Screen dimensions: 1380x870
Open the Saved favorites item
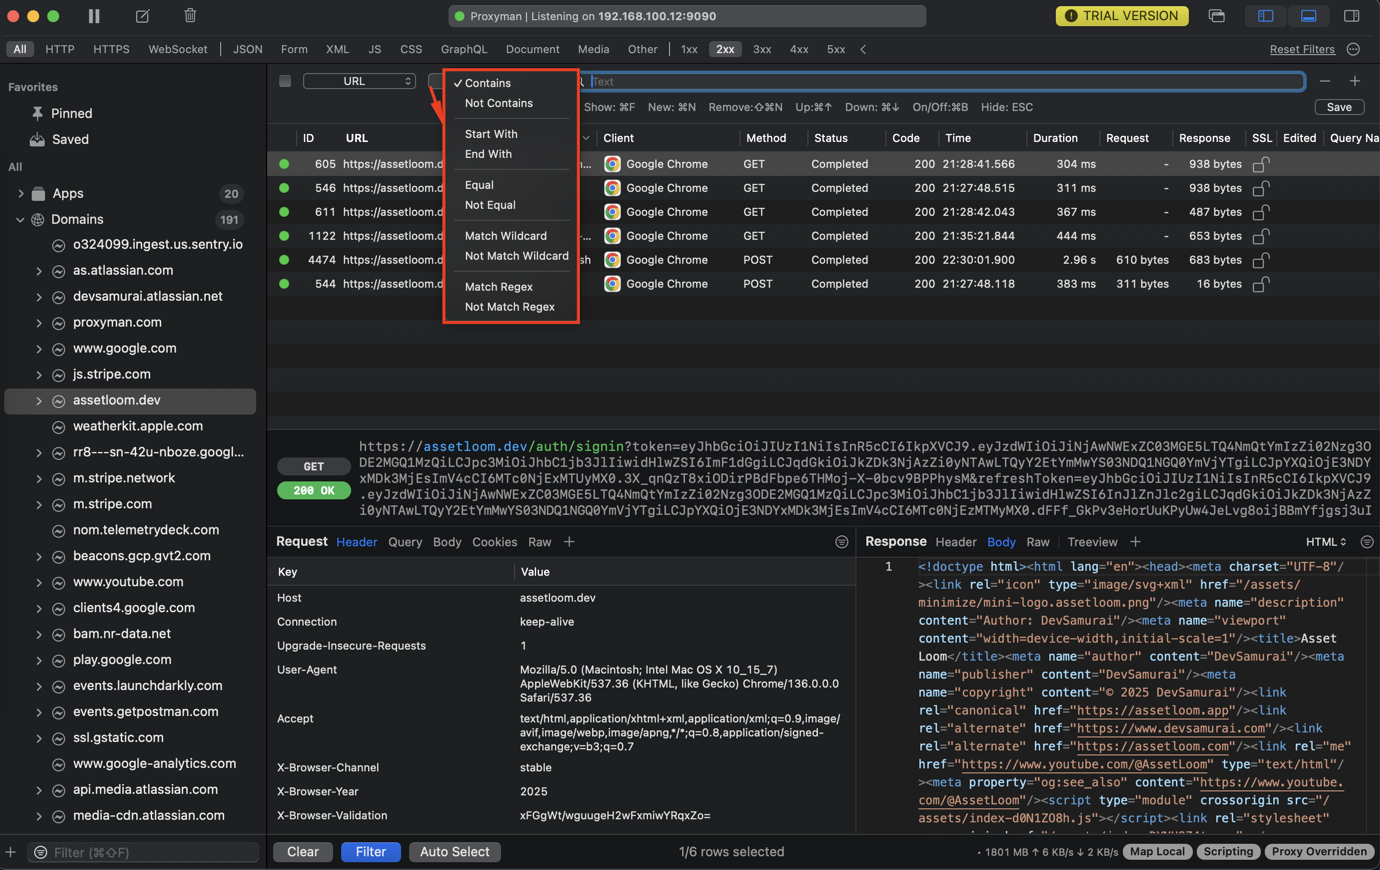pyautogui.click(x=61, y=139)
